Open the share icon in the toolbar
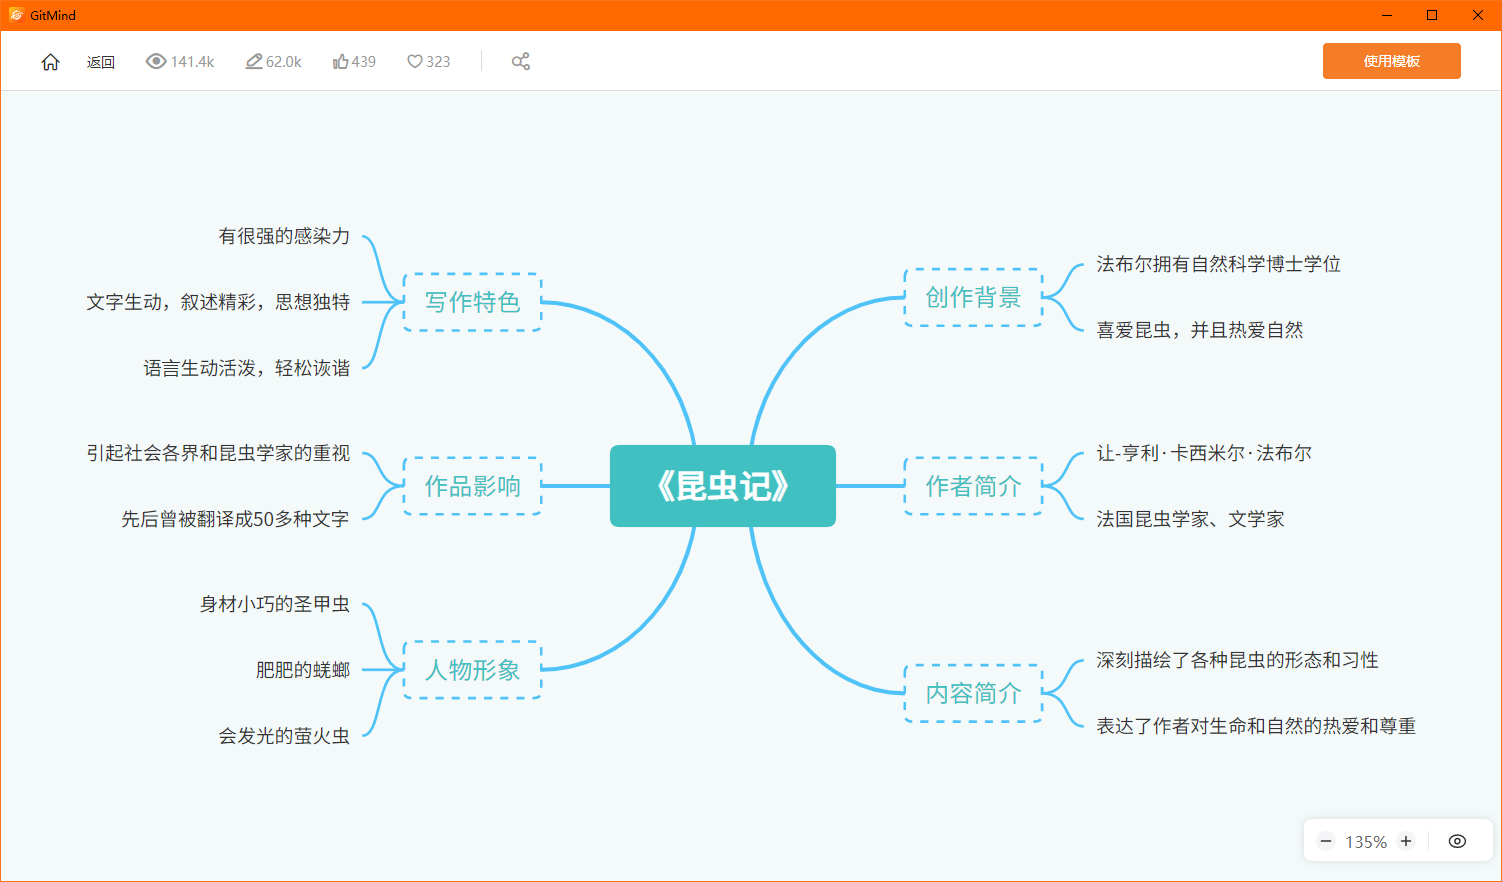This screenshot has height=882, width=1502. (520, 61)
